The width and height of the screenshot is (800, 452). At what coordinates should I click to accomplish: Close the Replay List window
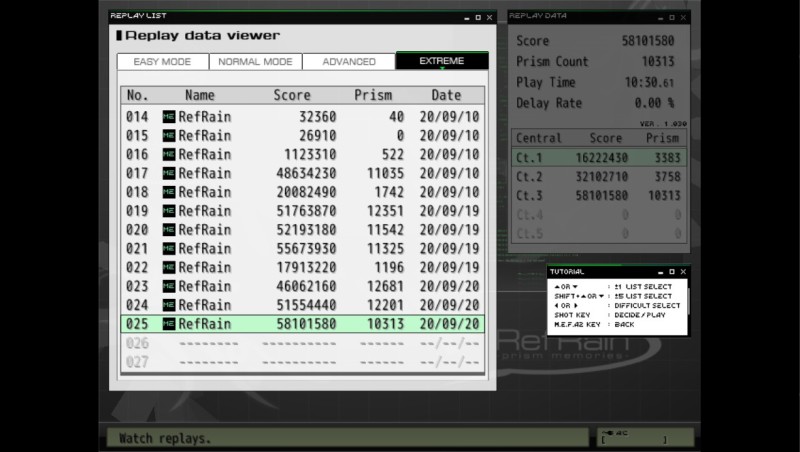pos(490,17)
